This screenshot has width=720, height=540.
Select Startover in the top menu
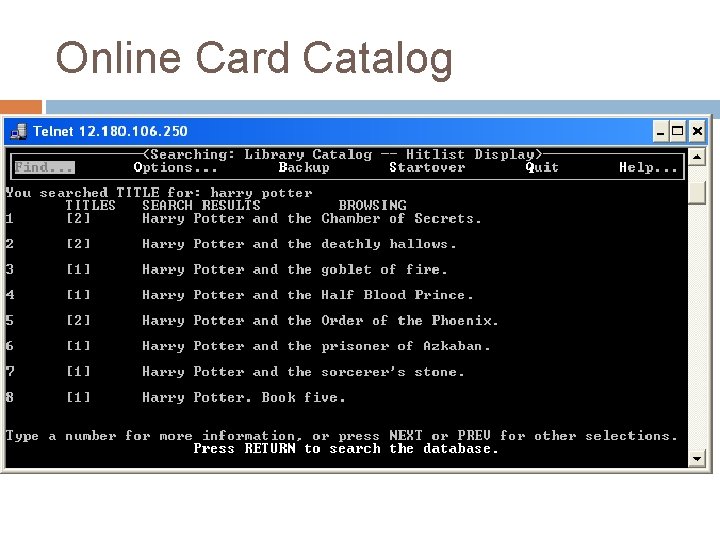[427, 168]
